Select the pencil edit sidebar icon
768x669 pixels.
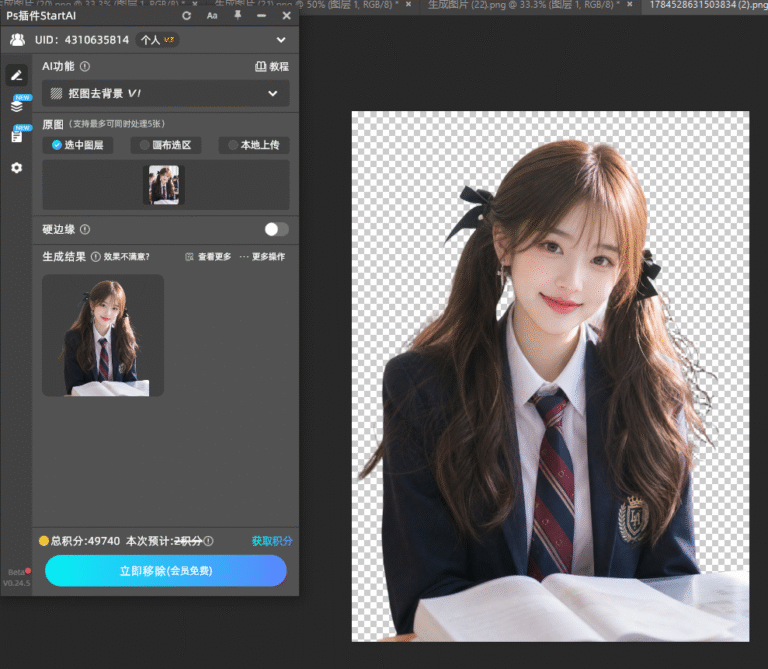click(x=17, y=75)
